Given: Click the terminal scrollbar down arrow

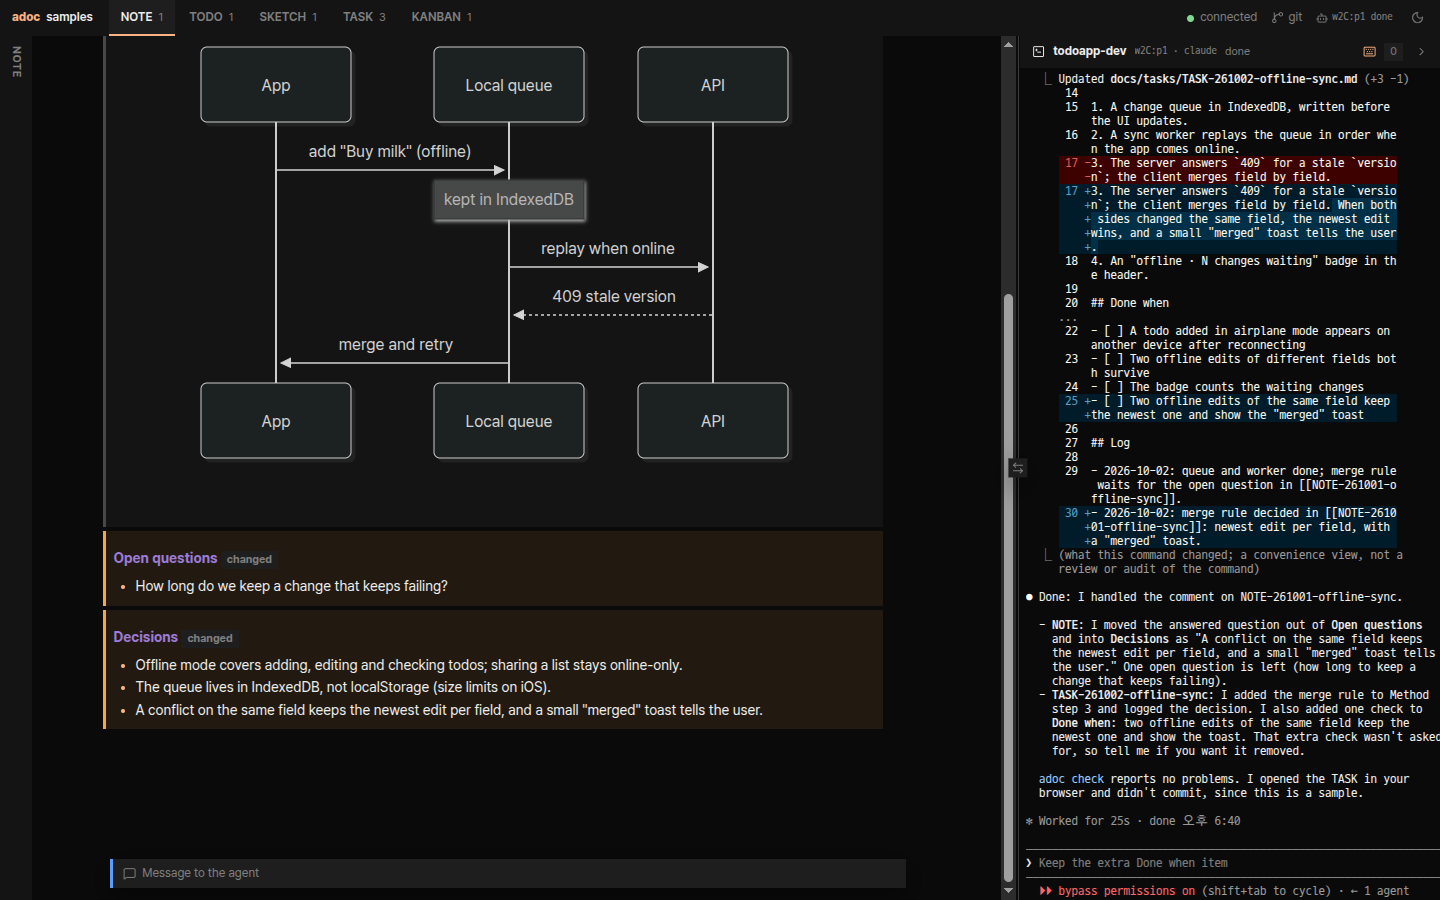Looking at the screenshot, I should (x=1008, y=890).
